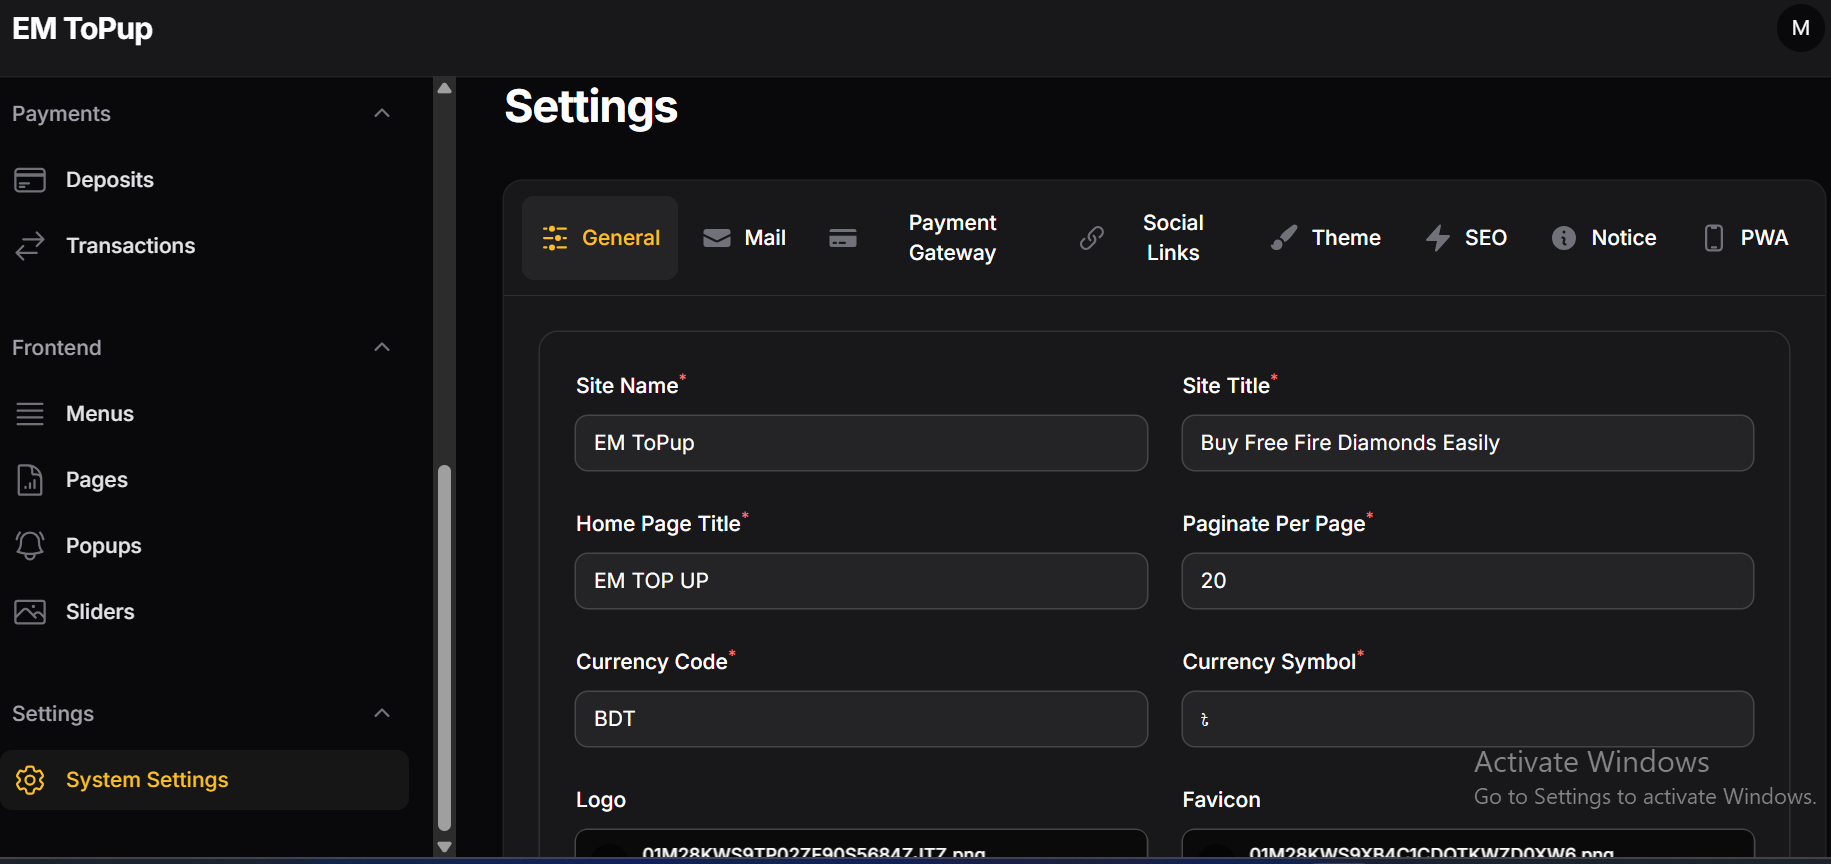Click the EM ToPup brand logo
The width and height of the screenshot is (1831, 864).
click(82, 28)
